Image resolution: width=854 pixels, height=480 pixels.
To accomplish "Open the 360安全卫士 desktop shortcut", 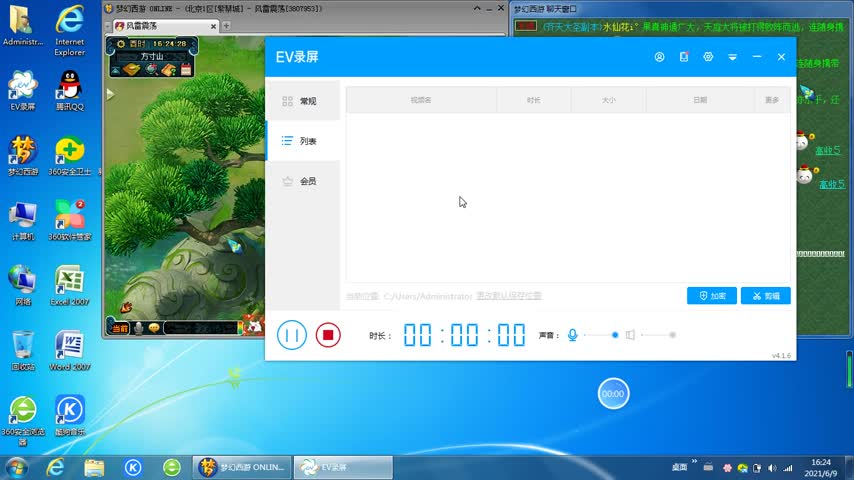I will pos(70,156).
